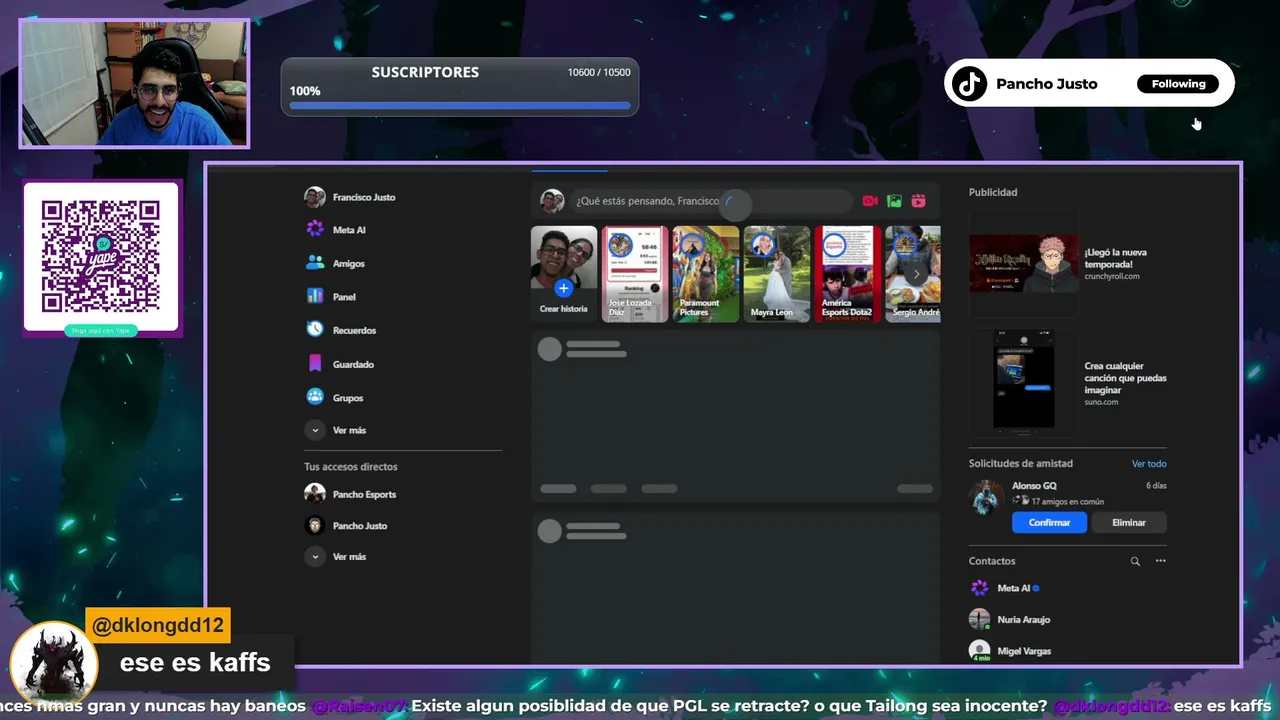Viewport: 1280px width, 720px height.
Task: Click 'Solicitudes de amistad' heading
Action: [1020, 464]
